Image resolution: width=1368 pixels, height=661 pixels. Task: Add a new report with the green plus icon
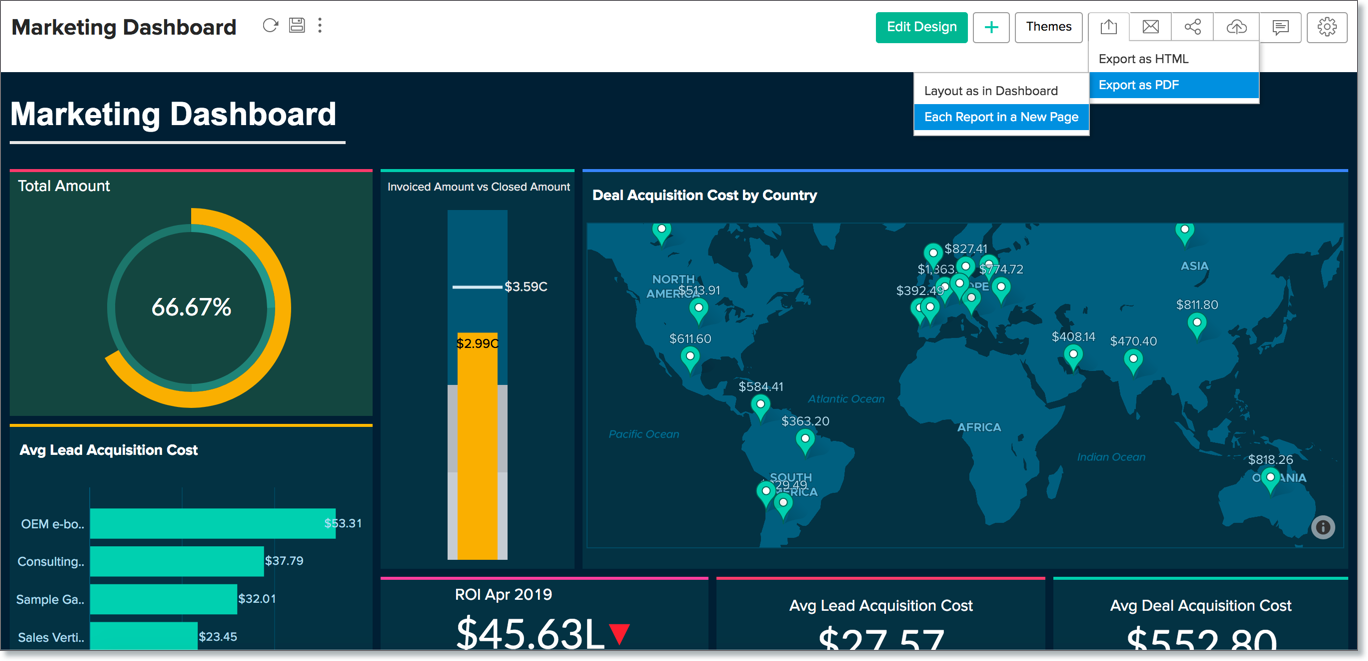click(x=991, y=27)
